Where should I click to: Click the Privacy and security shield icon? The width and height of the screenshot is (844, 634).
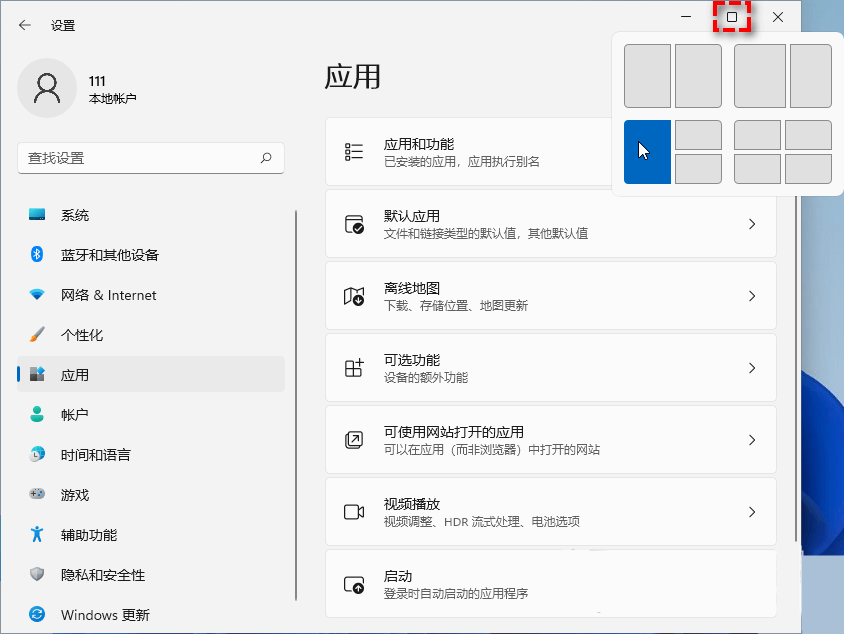click(x=37, y=575)
